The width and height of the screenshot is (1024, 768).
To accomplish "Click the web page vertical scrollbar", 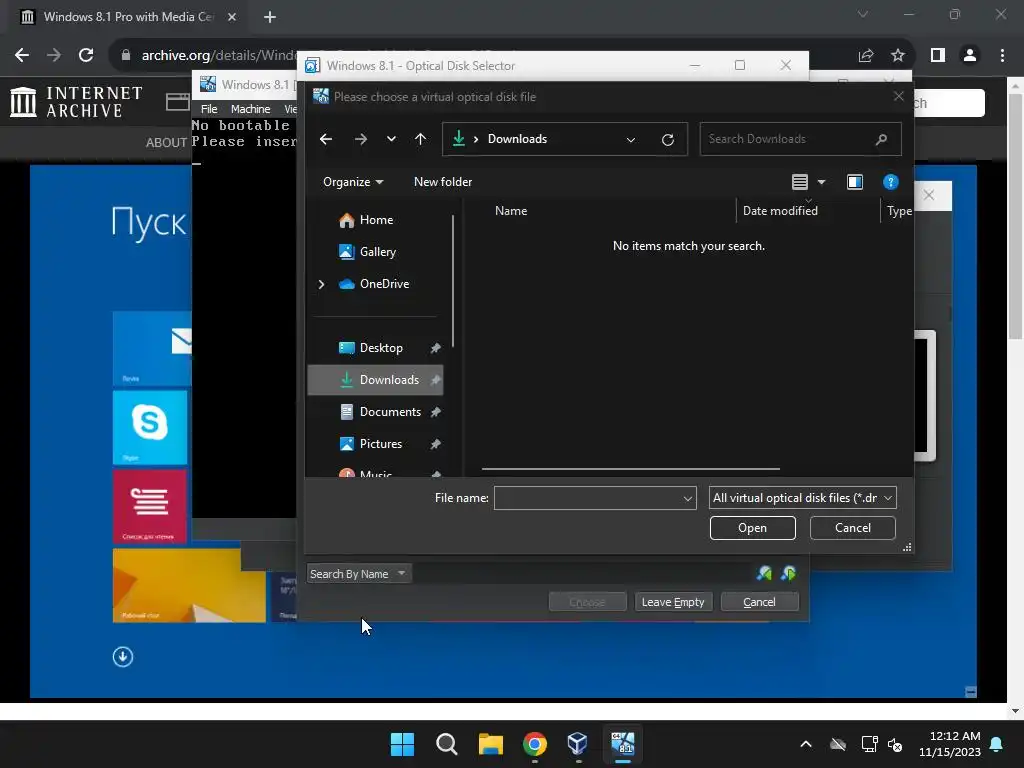I will click(1015, 216).
